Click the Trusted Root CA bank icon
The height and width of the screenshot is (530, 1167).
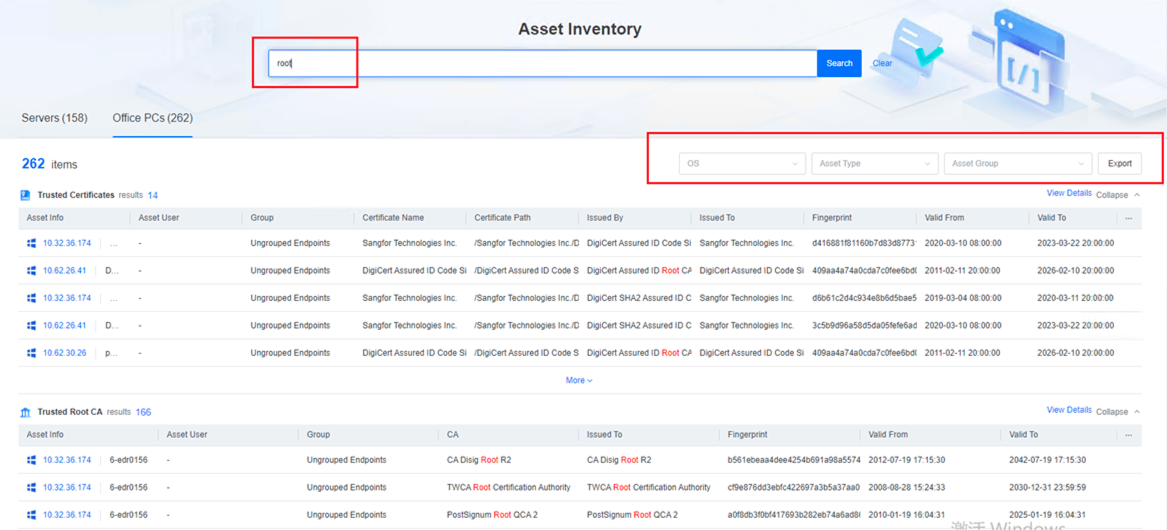tap(26, 412)
